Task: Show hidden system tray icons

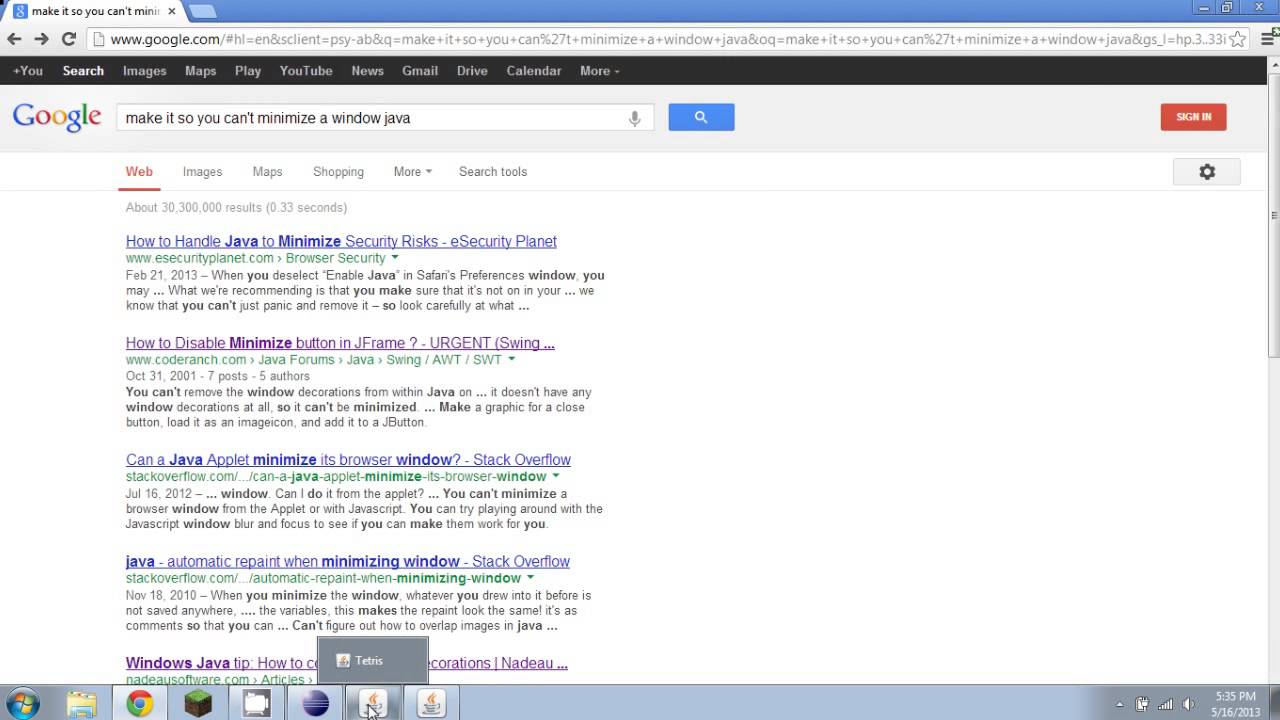Action: click(x=1121, y=704)
